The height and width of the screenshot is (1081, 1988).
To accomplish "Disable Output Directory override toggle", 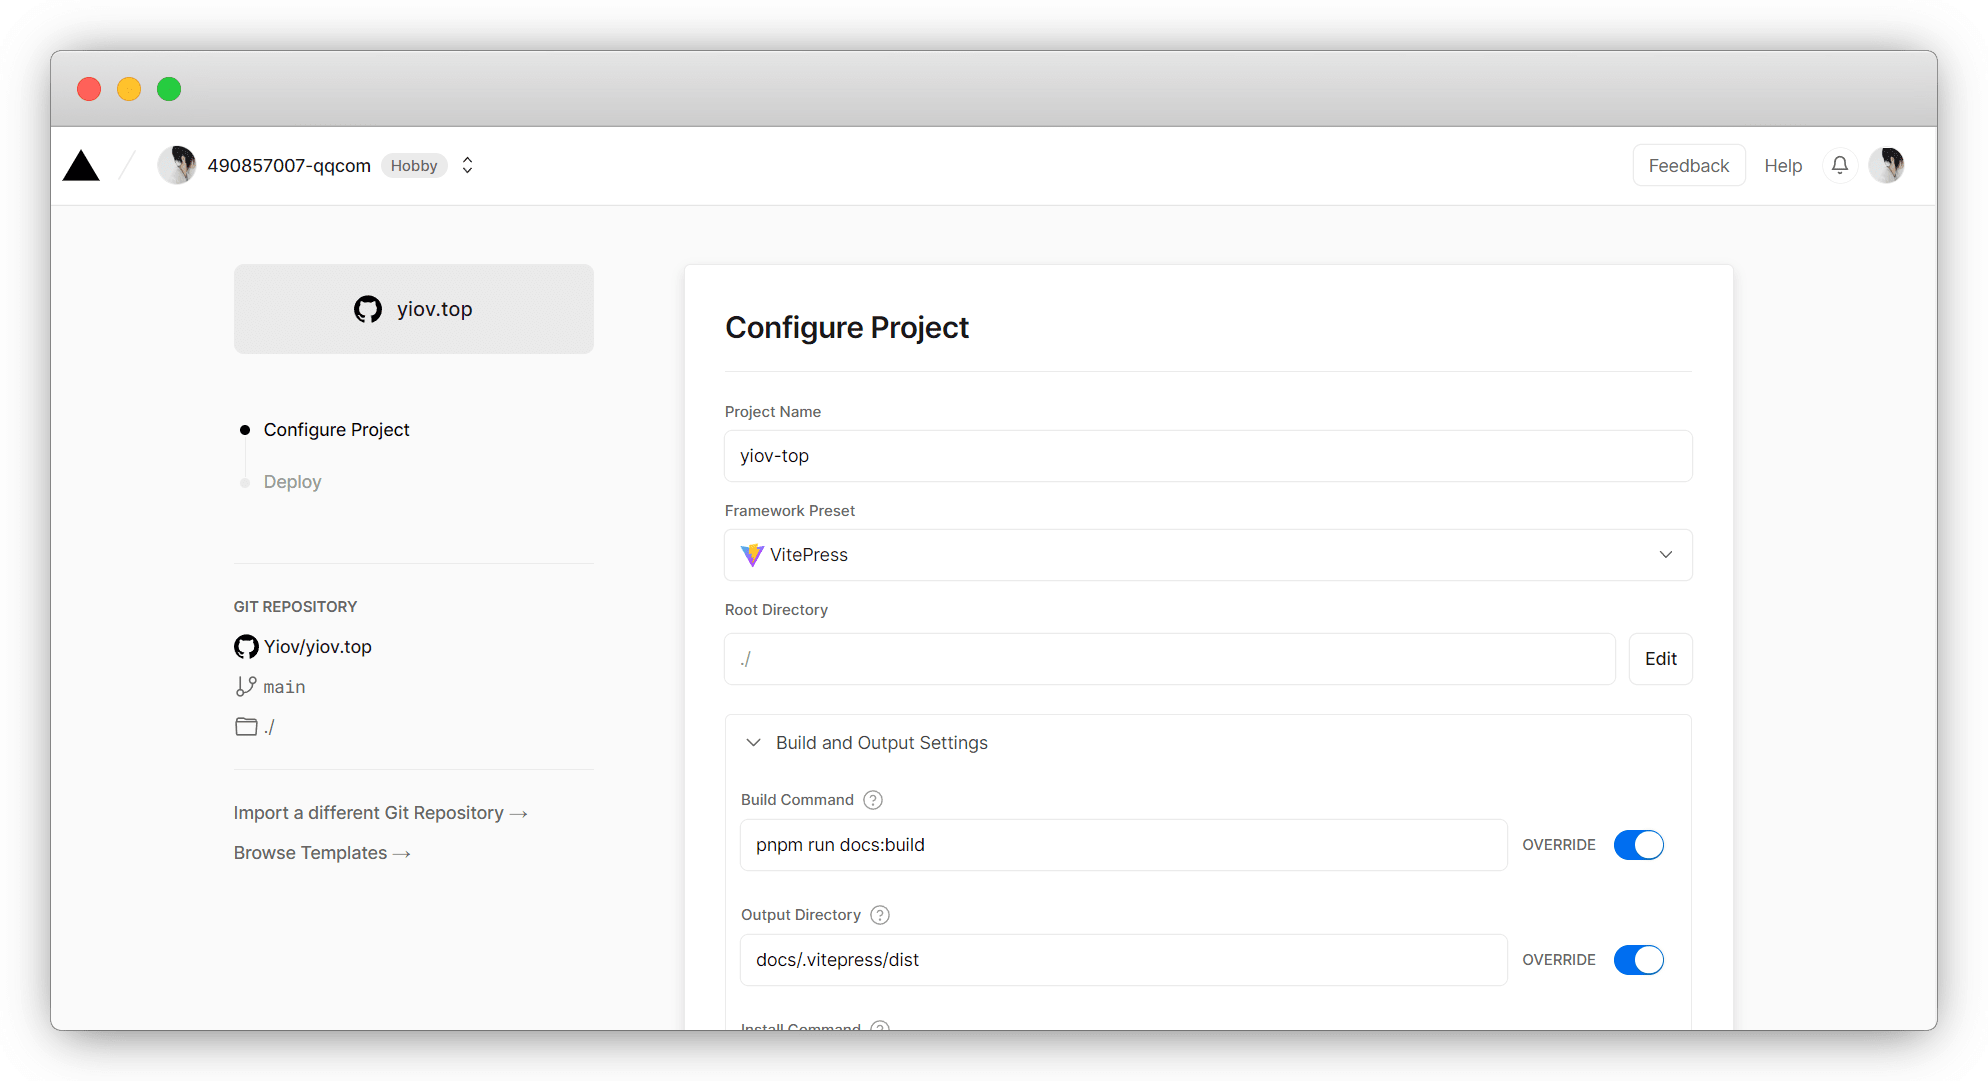I will (x=1638, y=960).
